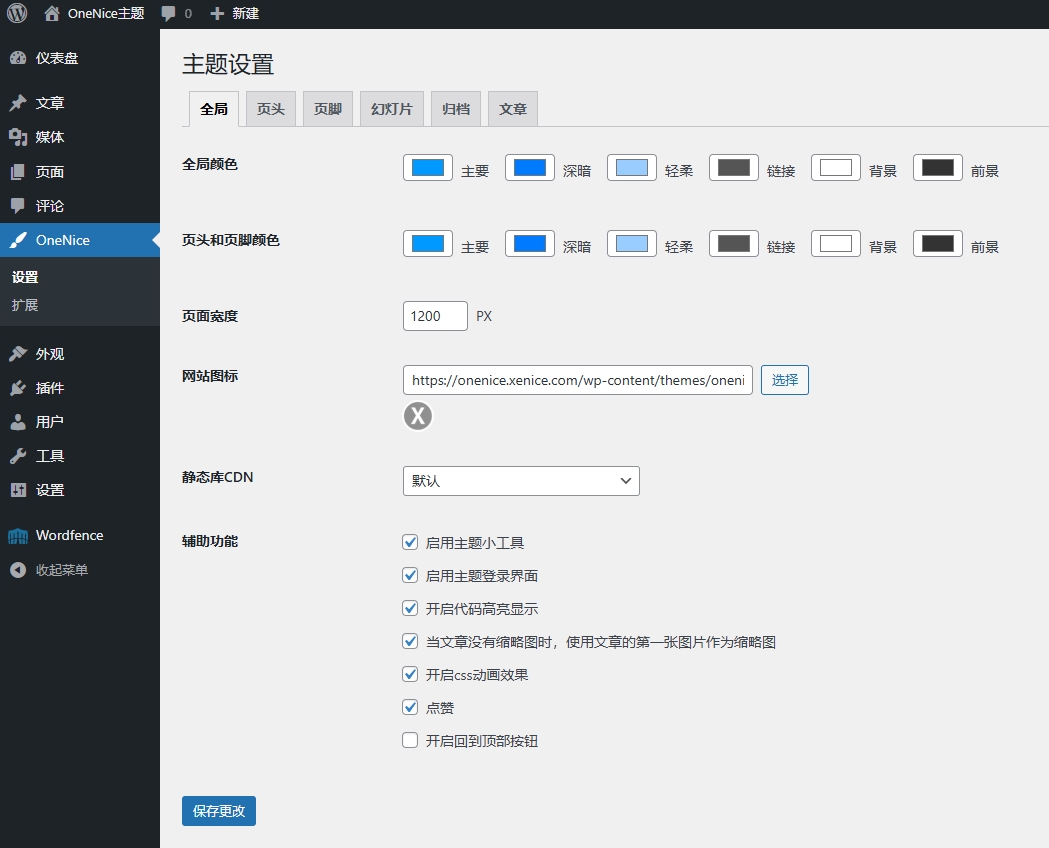Disable the 启用主题小工具 checkbox
The width and height of the screenshot is (1049, 848).
[x=410, y=542]
